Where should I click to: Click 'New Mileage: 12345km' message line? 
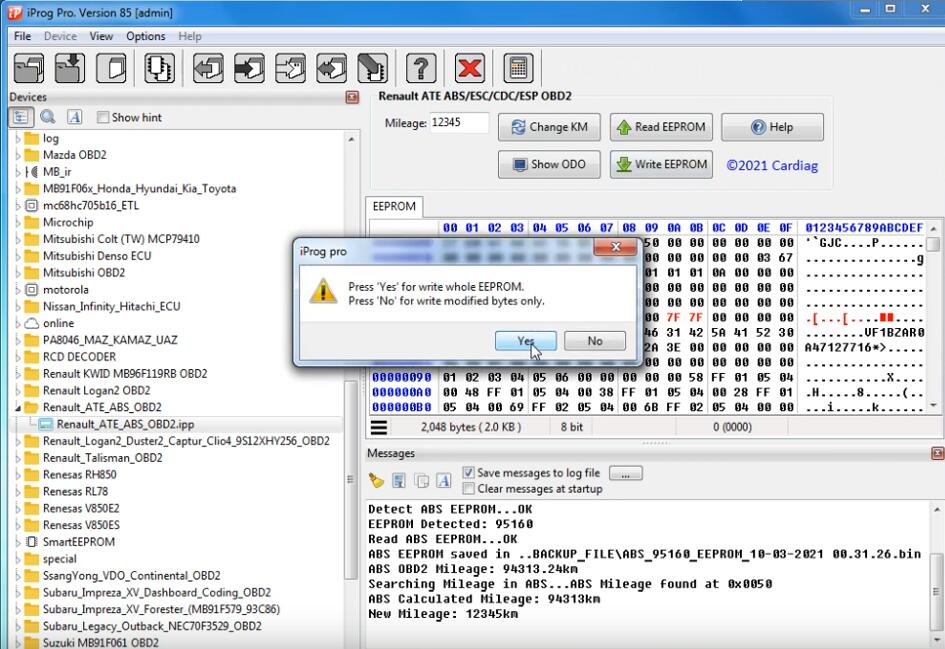coord(443,614)
